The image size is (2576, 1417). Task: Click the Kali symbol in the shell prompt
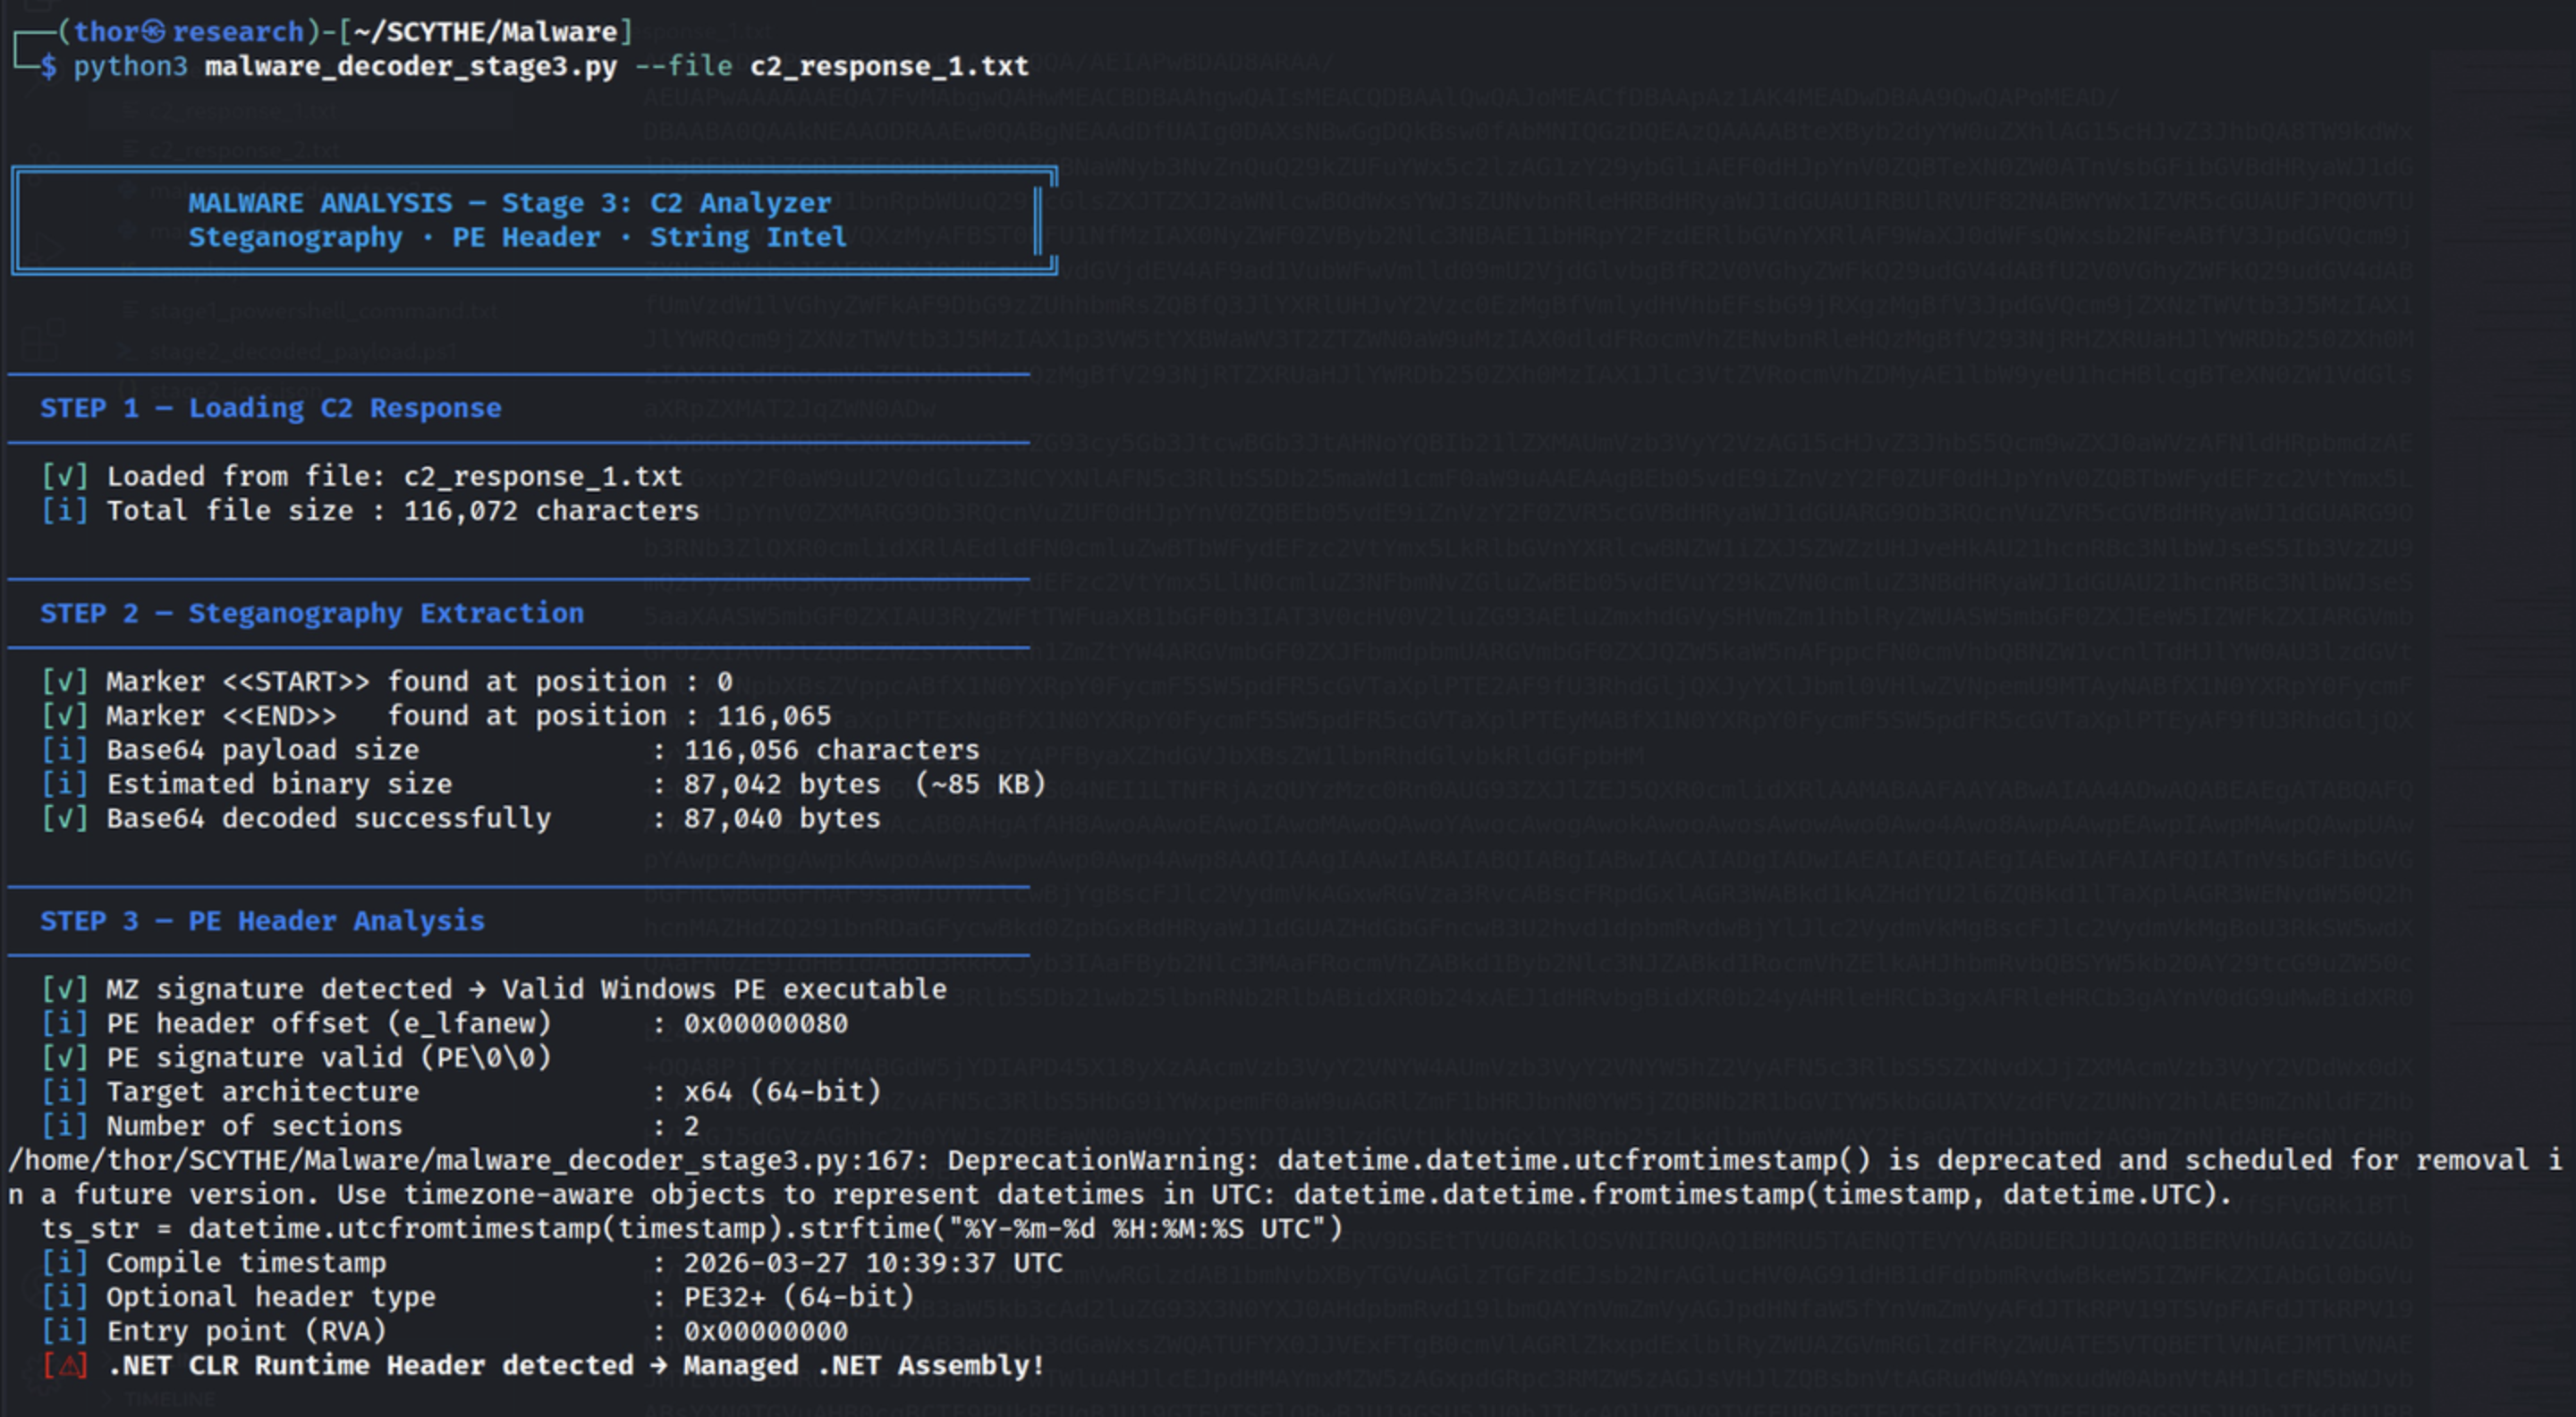pyautogui.click(x=153, y=32)
